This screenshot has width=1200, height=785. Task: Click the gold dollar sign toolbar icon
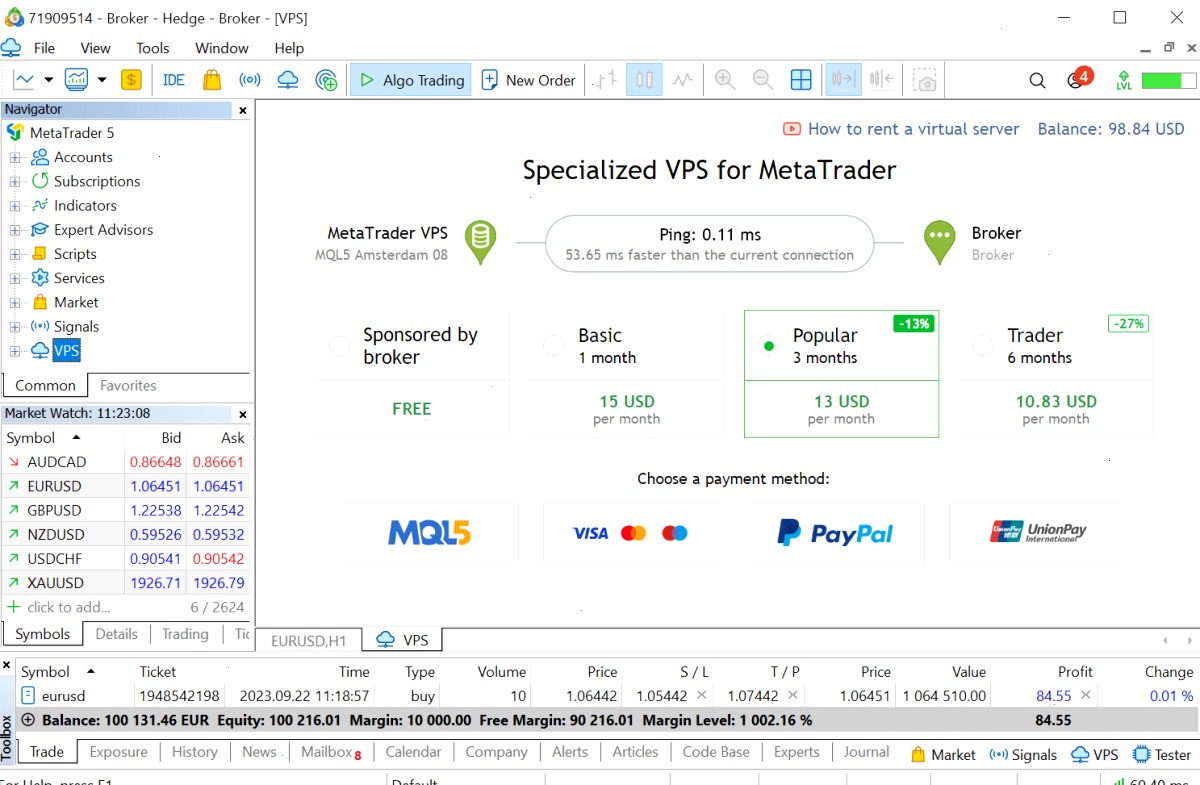coord(131,80)
